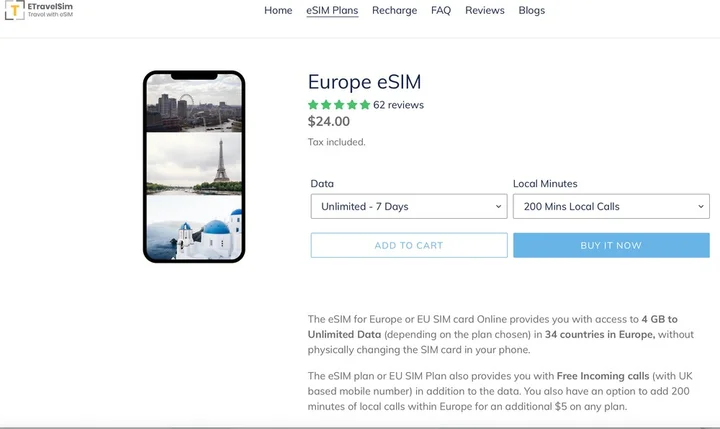Viewport: 720px width, 429px height.
Task: Click the fifth green review star
Action: [365, 105]
